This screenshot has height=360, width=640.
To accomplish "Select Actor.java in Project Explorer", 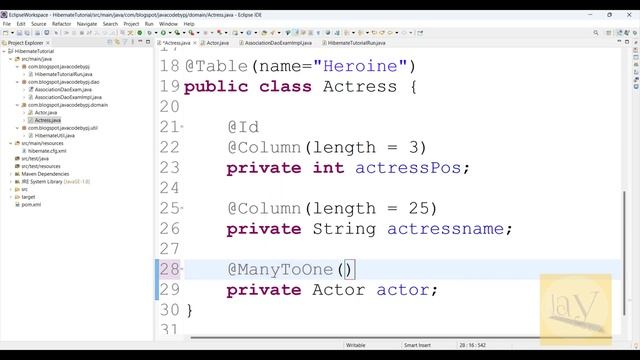I will click(46, 113).
